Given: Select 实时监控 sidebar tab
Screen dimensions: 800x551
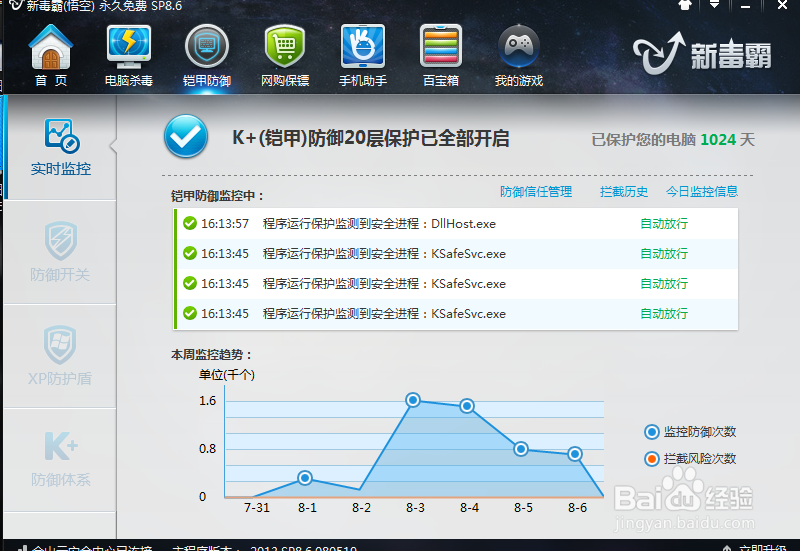Looking at the screenshot, I should coord(60,148).
